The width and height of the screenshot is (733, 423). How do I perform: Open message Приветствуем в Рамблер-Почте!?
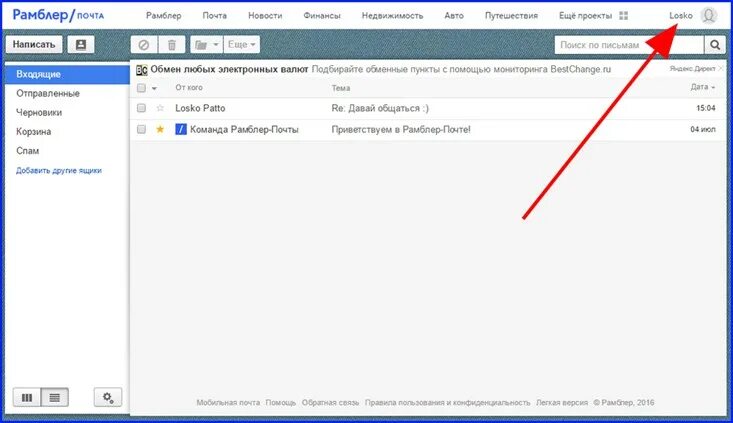pyautogui.click(x=401, y=129)
